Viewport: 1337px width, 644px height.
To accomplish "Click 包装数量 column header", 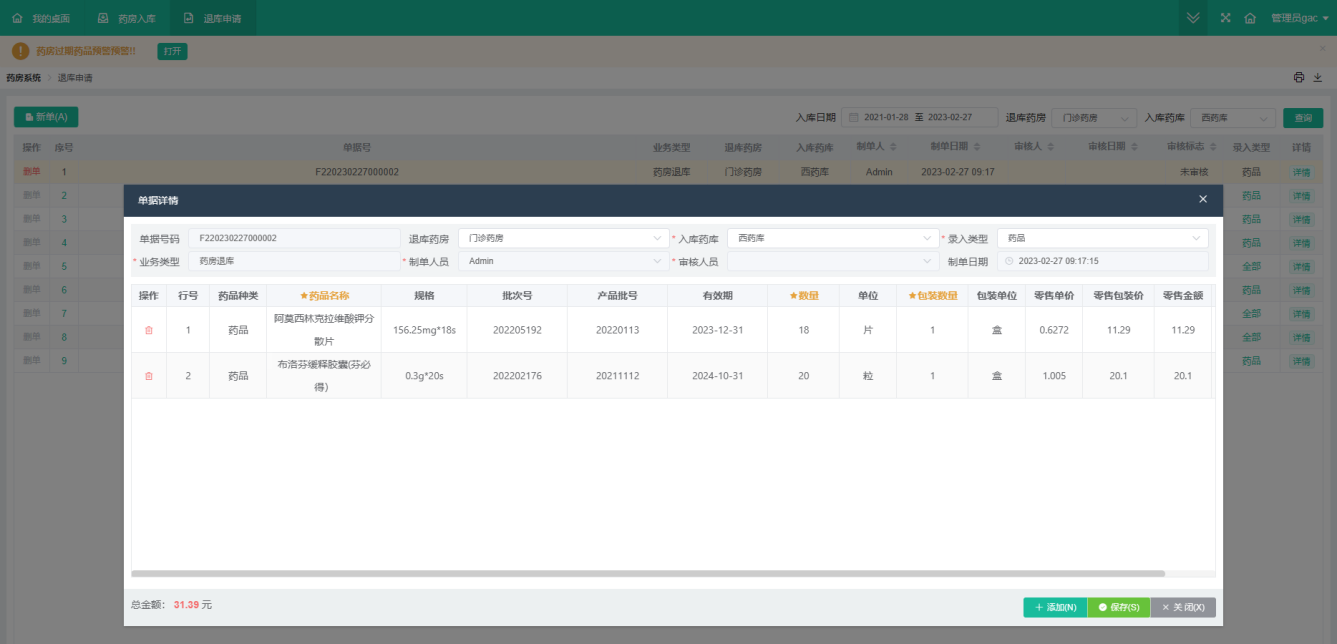I will [x=932, y=296].
